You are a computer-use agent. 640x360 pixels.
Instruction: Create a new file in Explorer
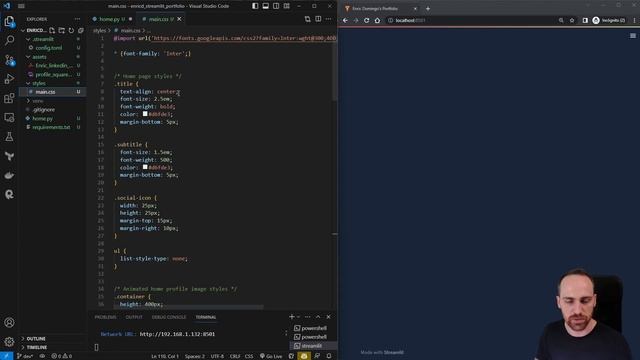coord(52,31)
